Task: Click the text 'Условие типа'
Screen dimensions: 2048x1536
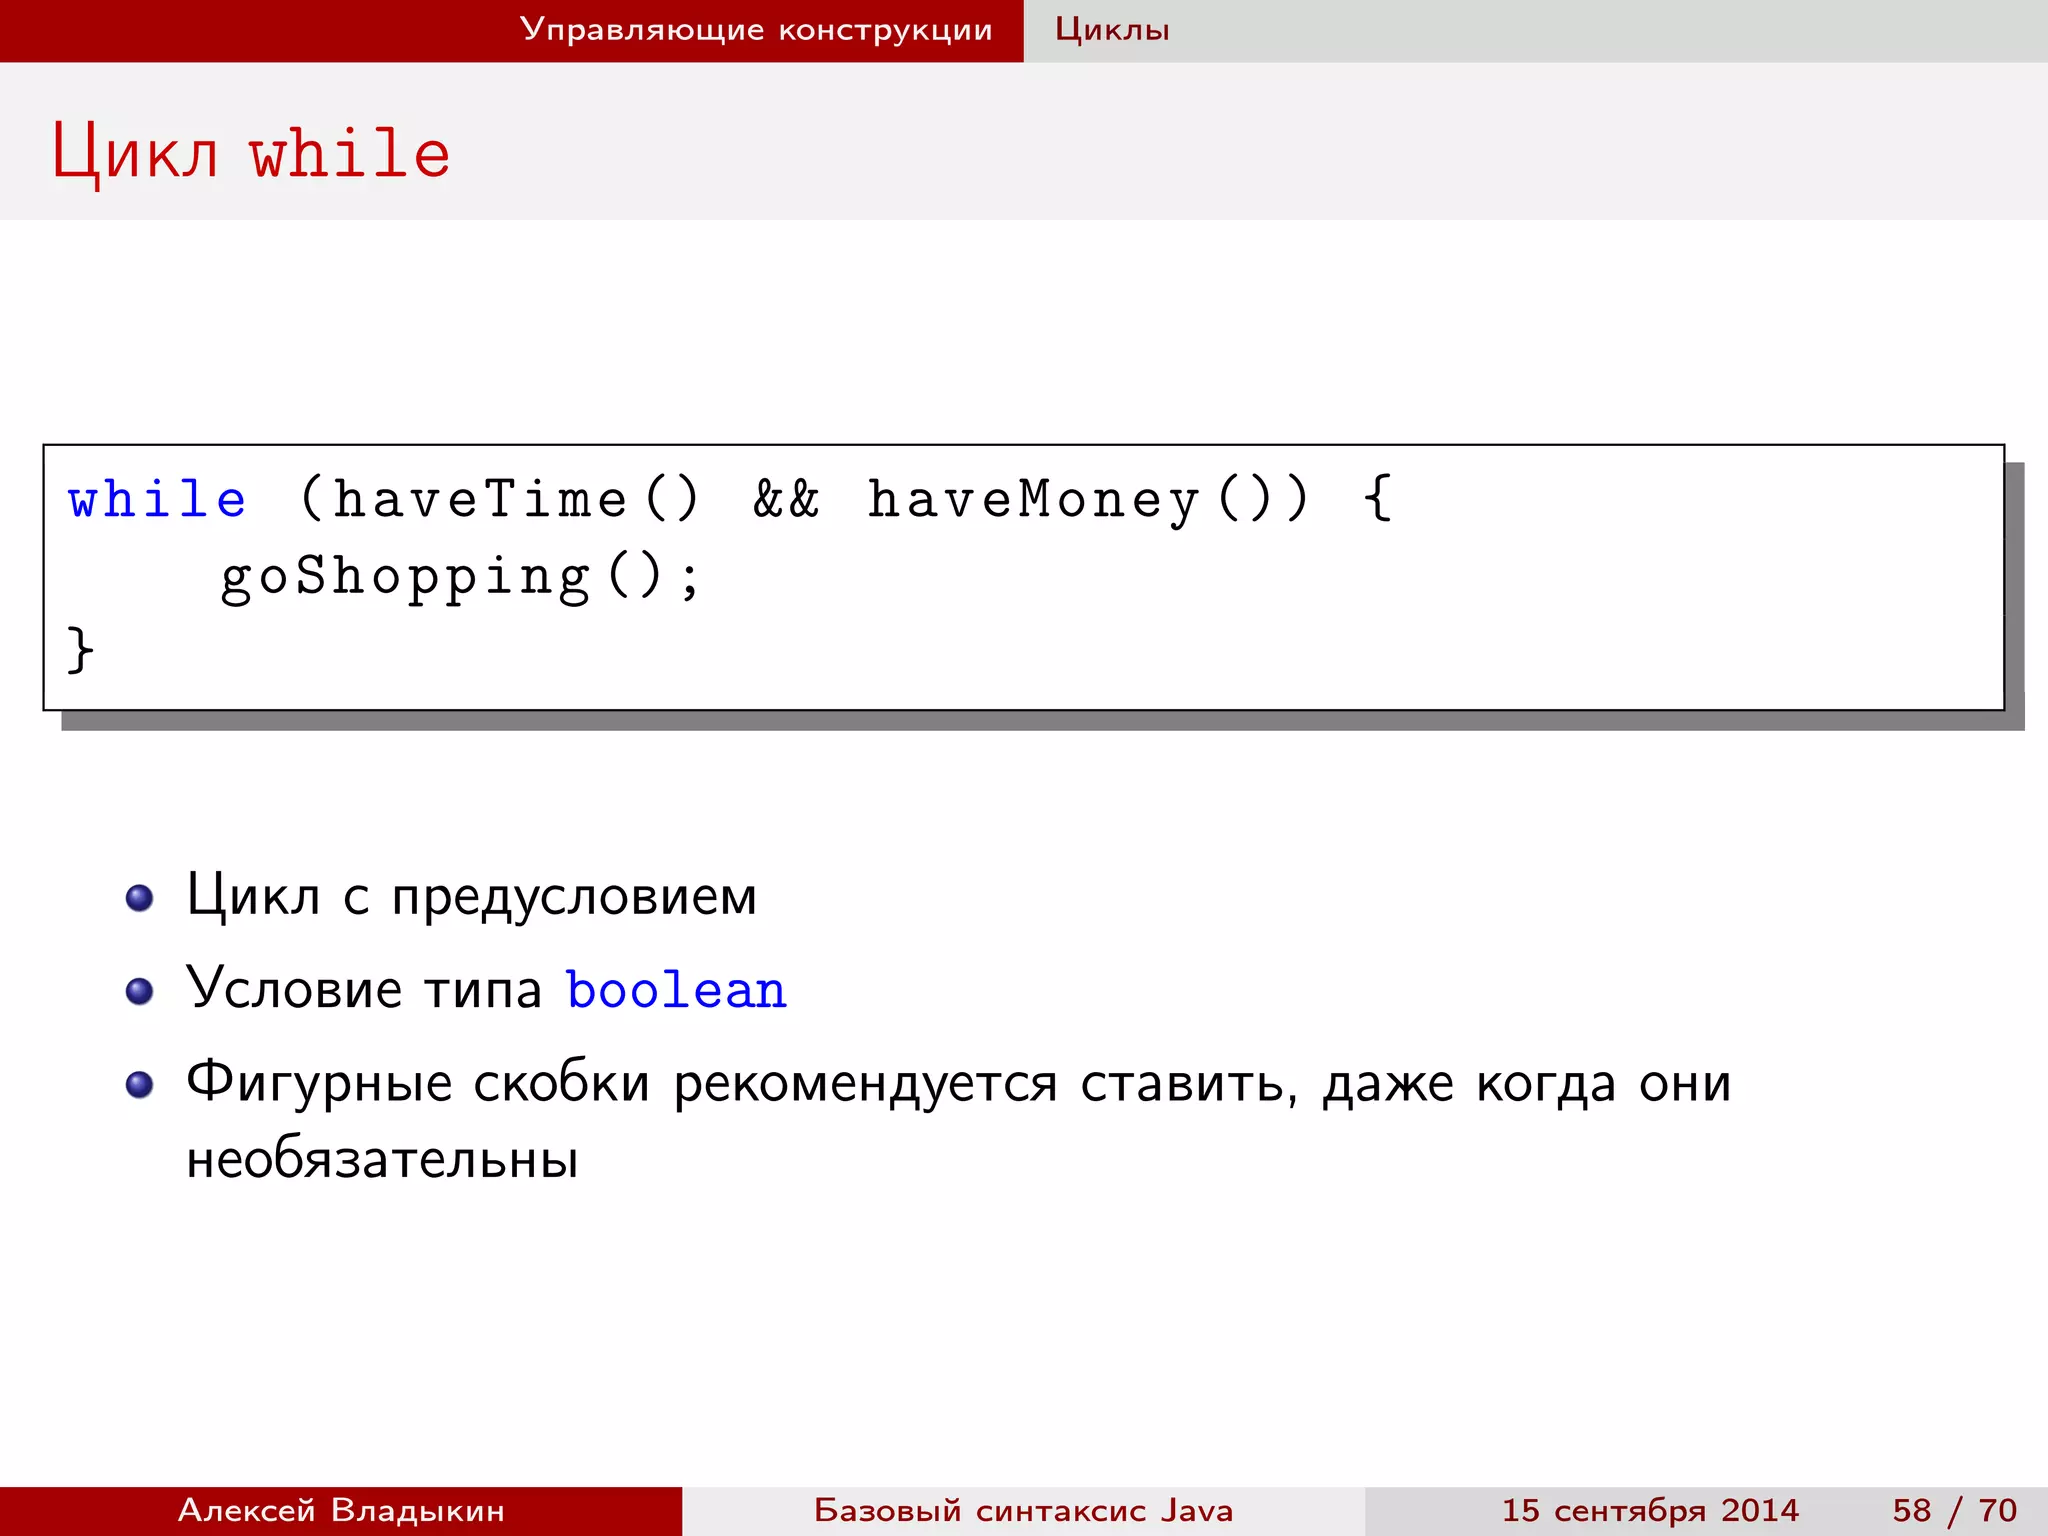Action: tap(364, 988)
